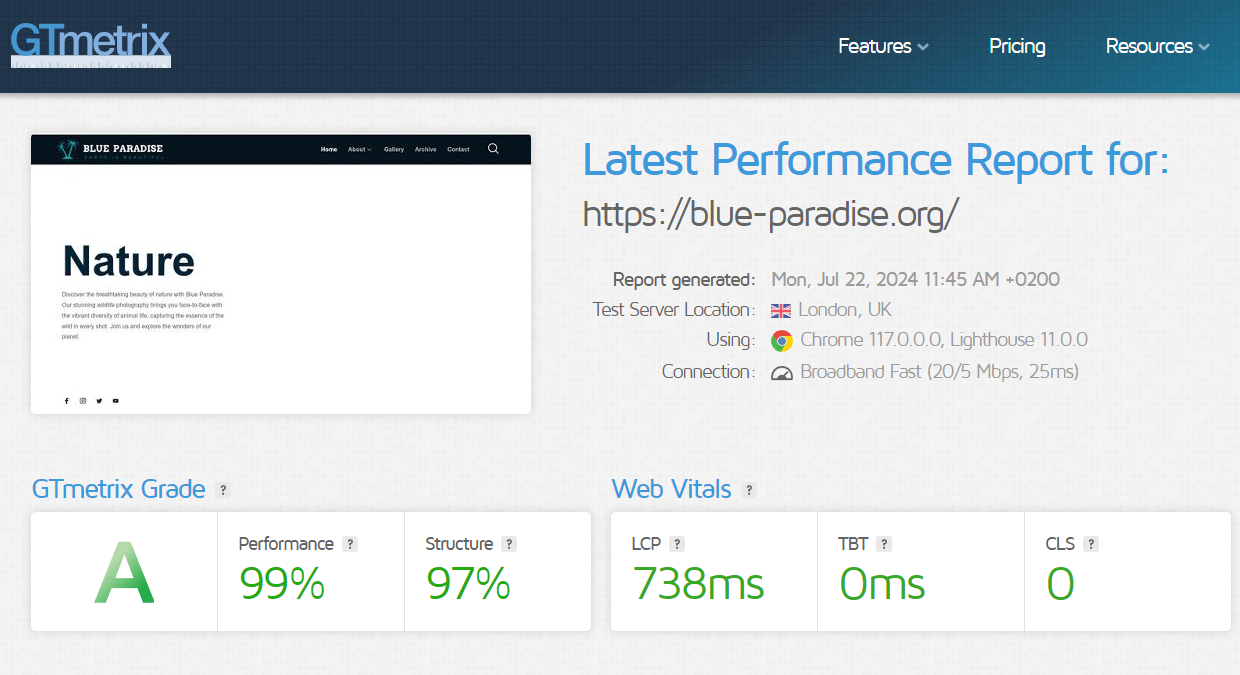Click the 97% Structure score
The height and width of the screenshot is (675, 1240).
click(469, 584)
